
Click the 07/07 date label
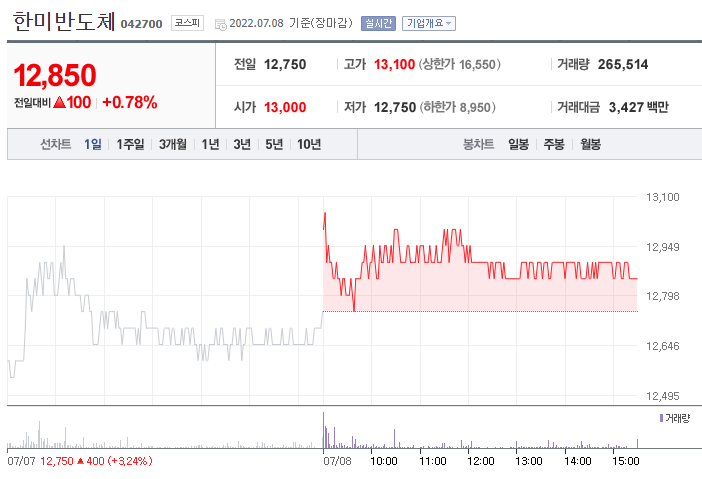pyautogui.click(x=21, y=461)
